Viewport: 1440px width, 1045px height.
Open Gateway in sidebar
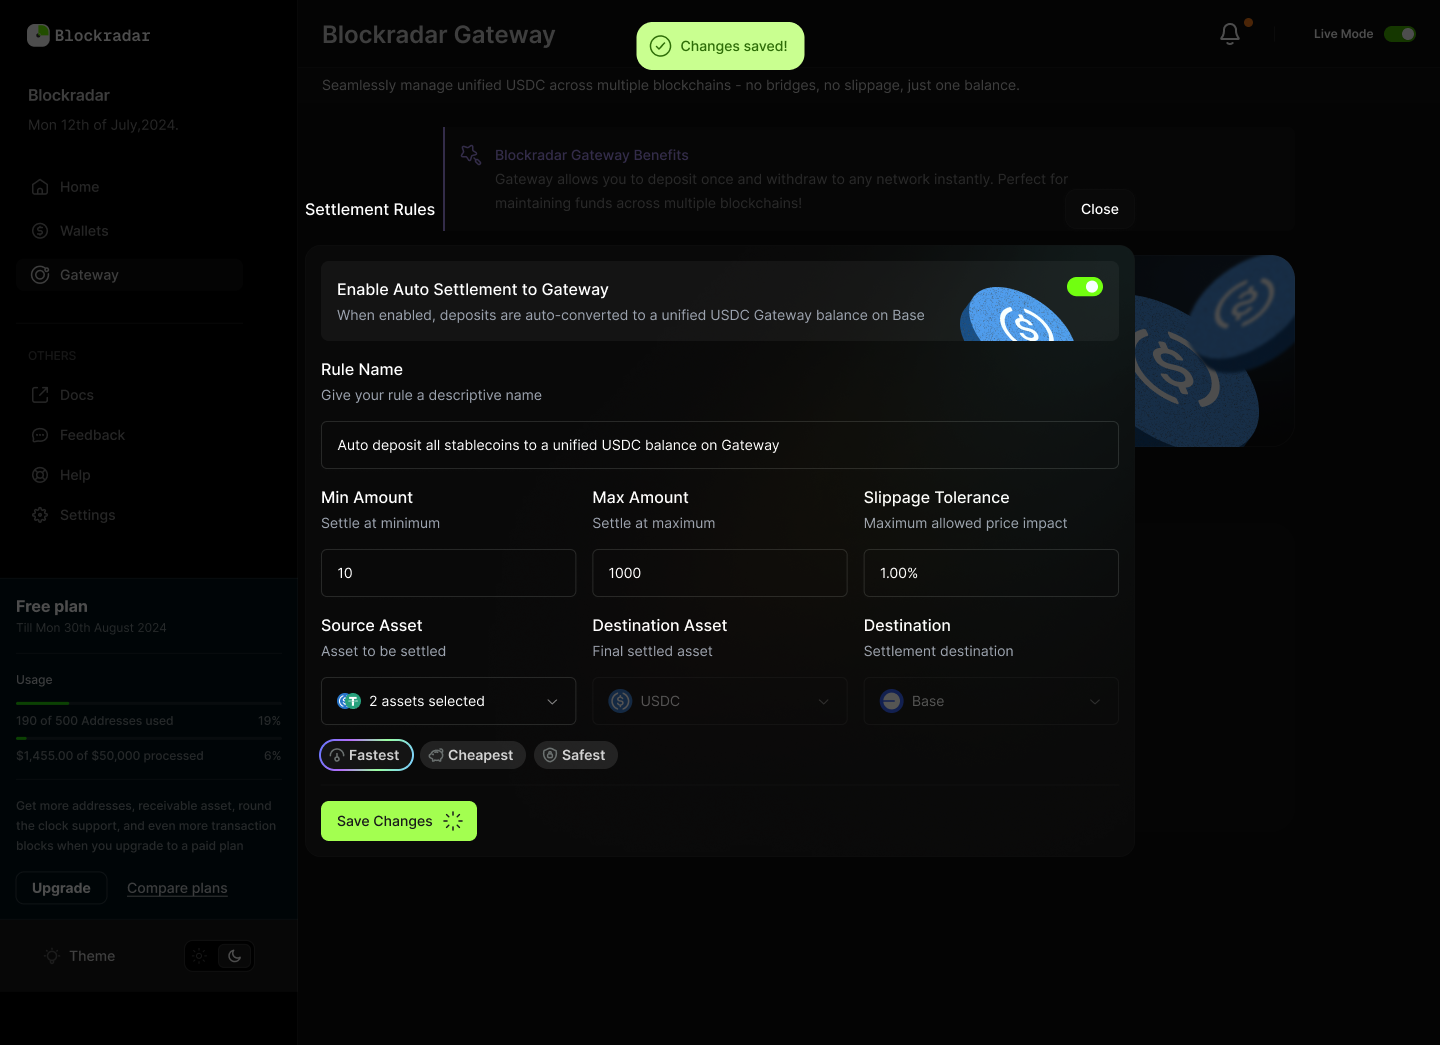tap(129, 275)
